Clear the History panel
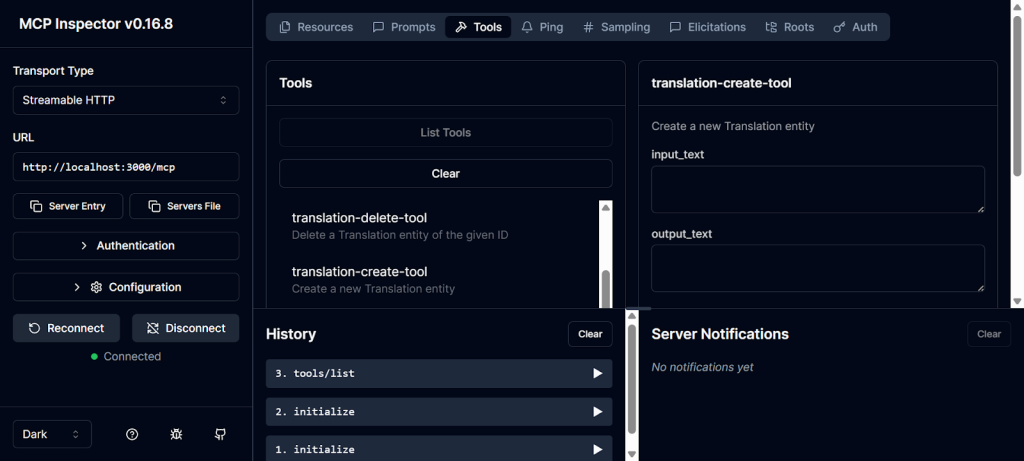Viewport: 1024px width, 461px height. [590, 334]
